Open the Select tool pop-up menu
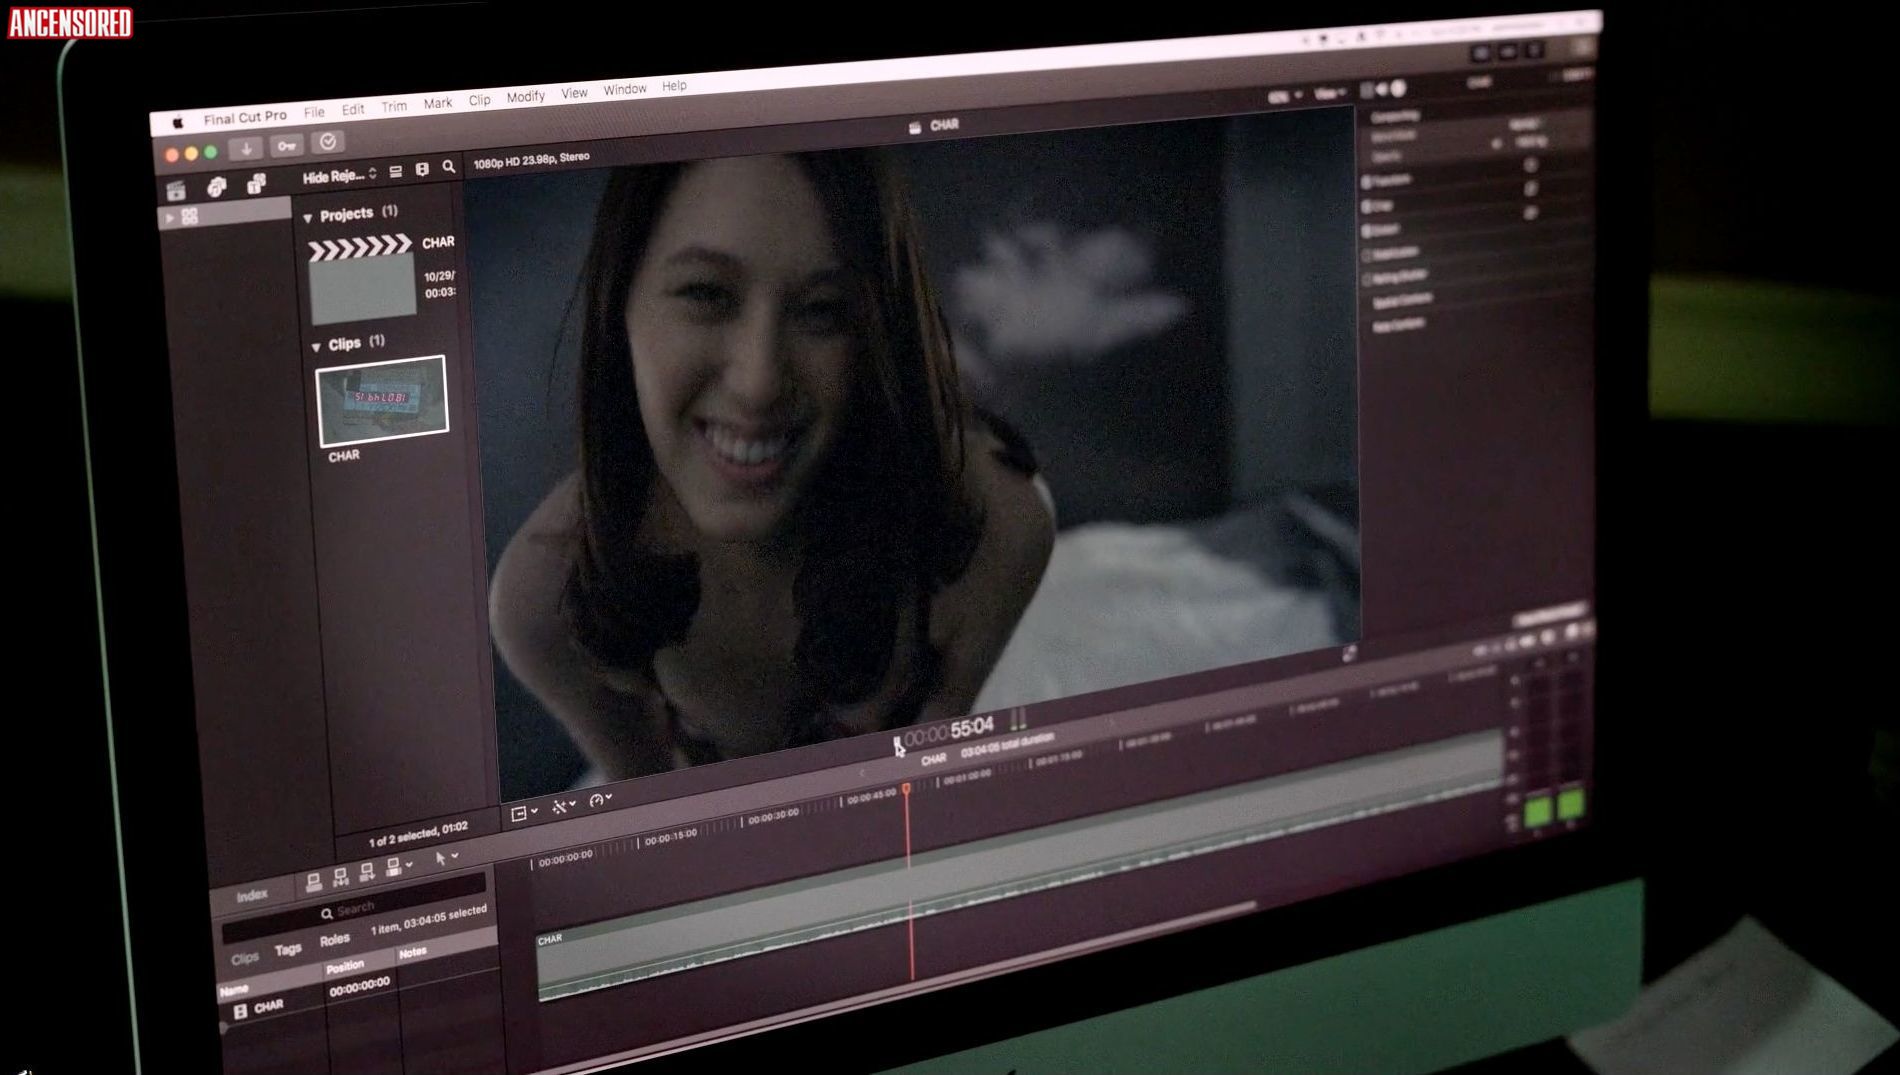The image size is (1900, 1075). click(446, 857)
